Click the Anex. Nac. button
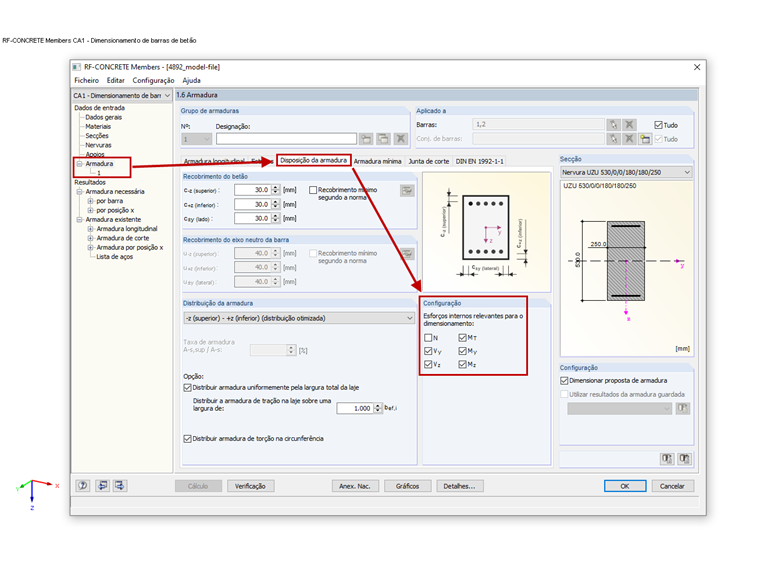This screenshot has height=570, width=760. (x=355, y=486)
